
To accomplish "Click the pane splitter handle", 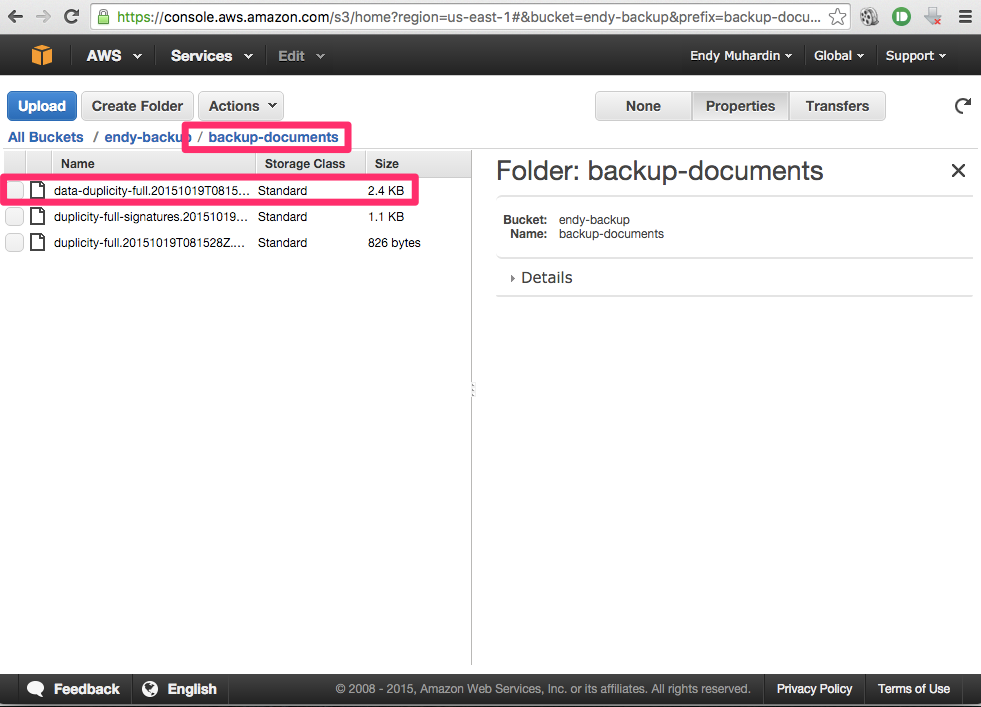I will 472,389.
